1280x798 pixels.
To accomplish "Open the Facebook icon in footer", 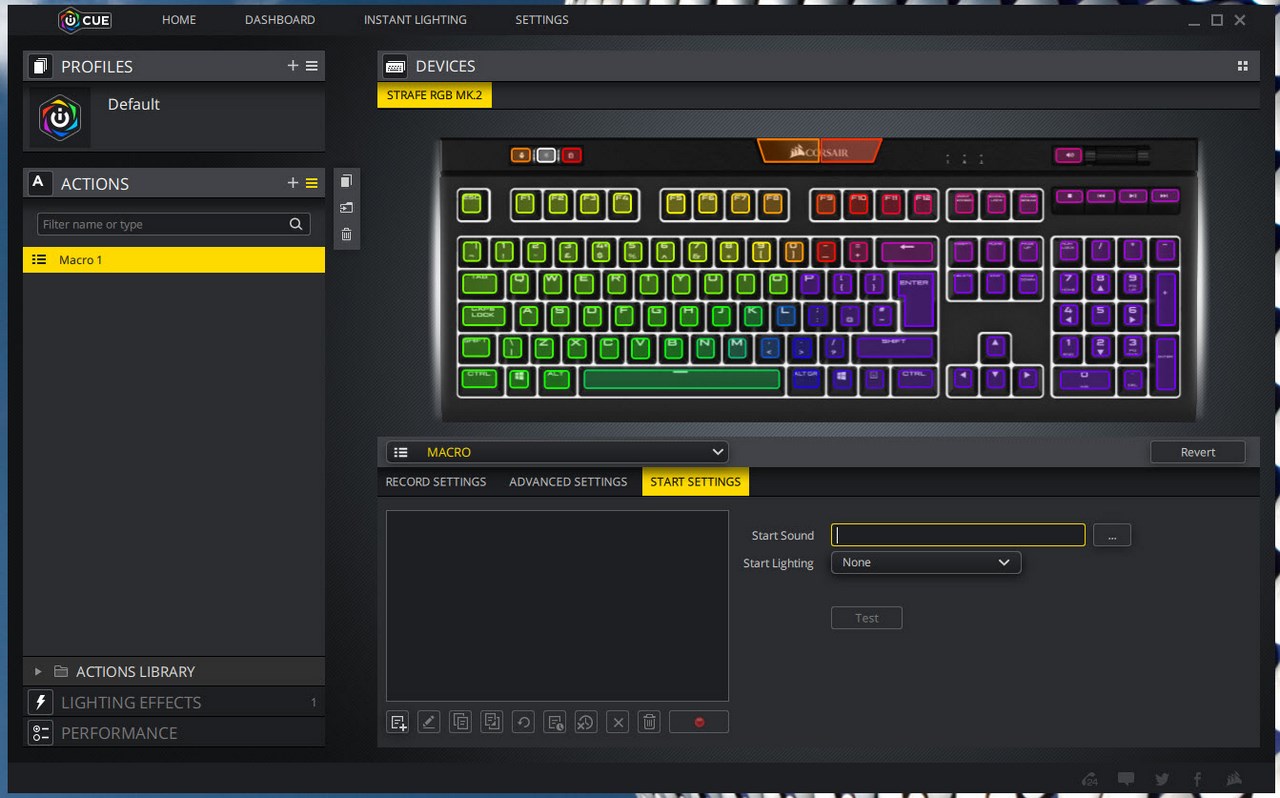I will tap(1197, 779).
